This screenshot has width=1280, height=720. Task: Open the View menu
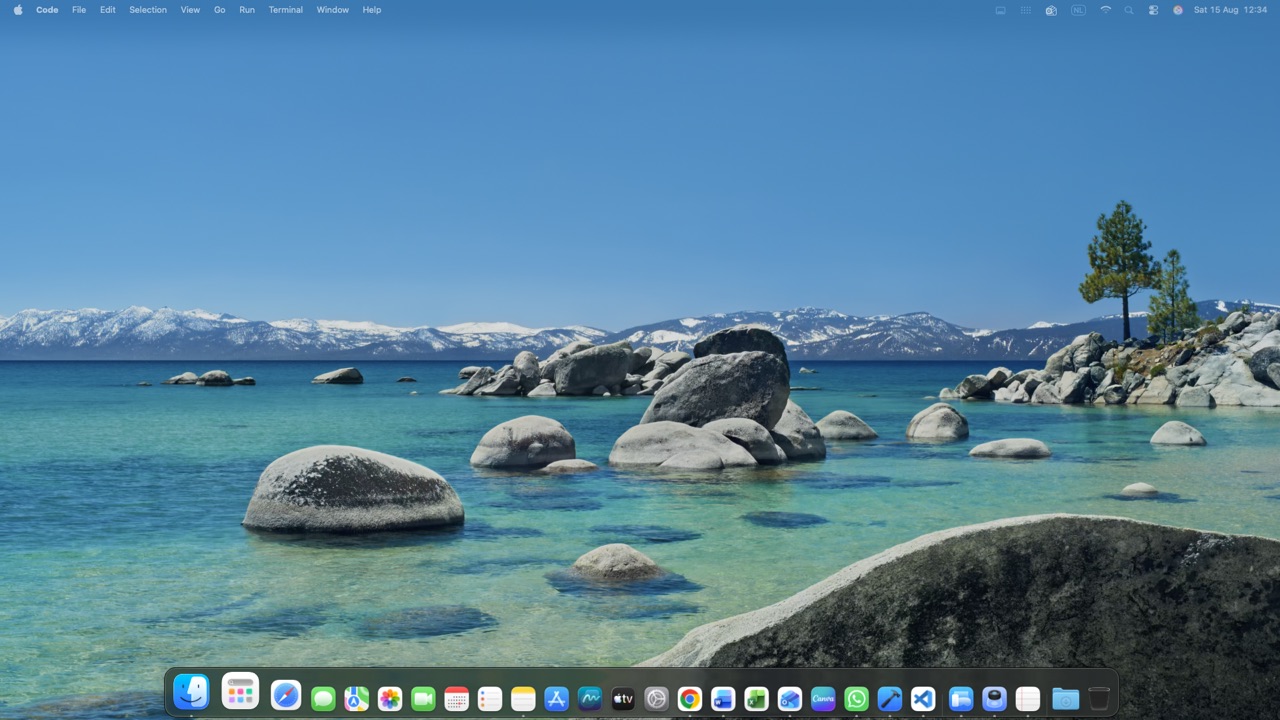click(x=190, y=10)
